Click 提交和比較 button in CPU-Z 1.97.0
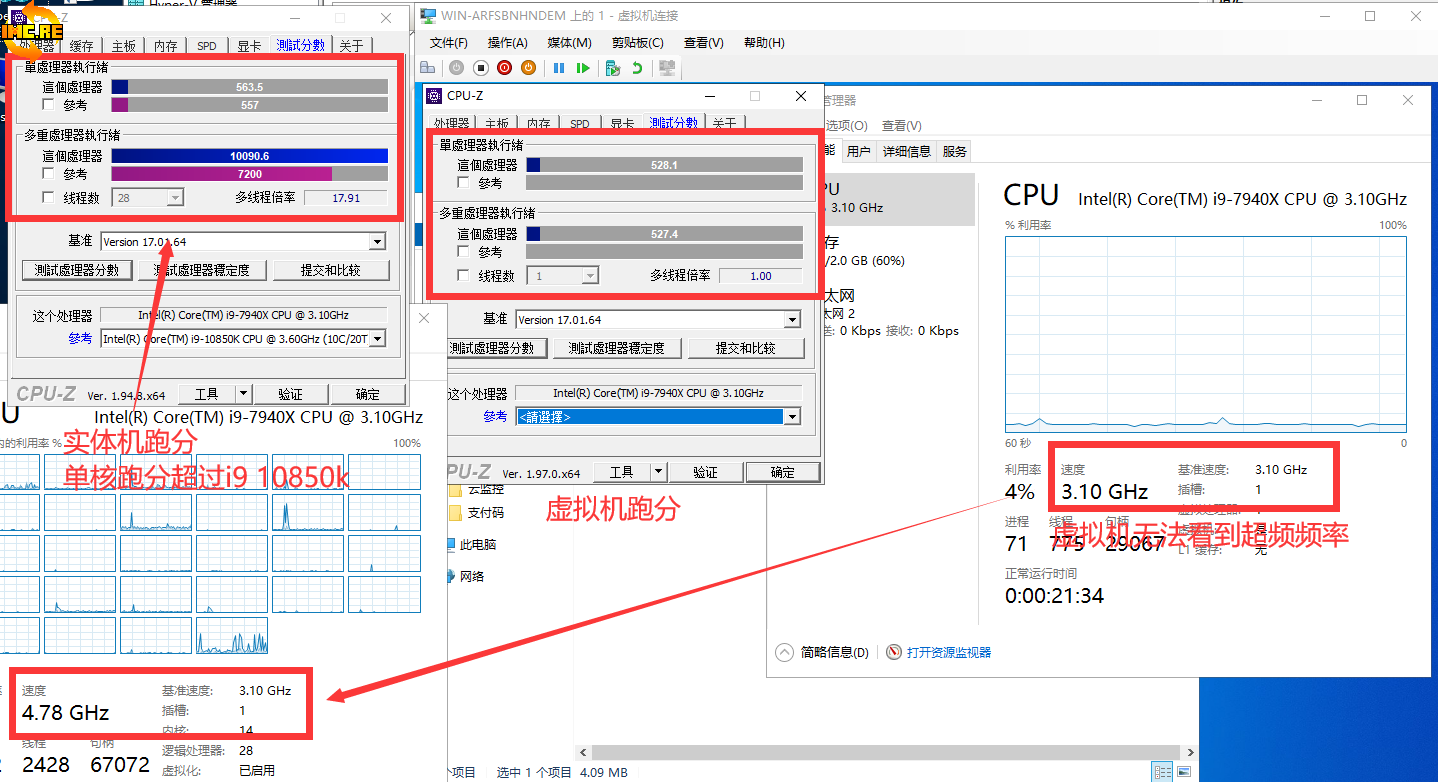The image size is (1438, 782). point(746,348)
